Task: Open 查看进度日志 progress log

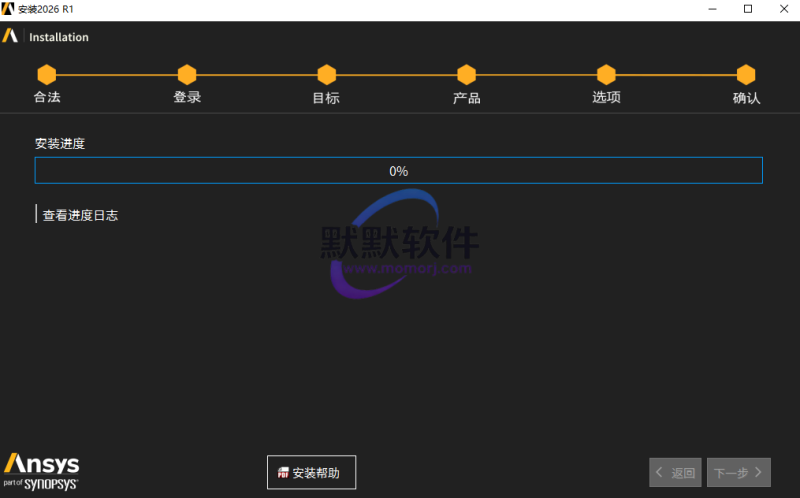Action: pos(80,215)
